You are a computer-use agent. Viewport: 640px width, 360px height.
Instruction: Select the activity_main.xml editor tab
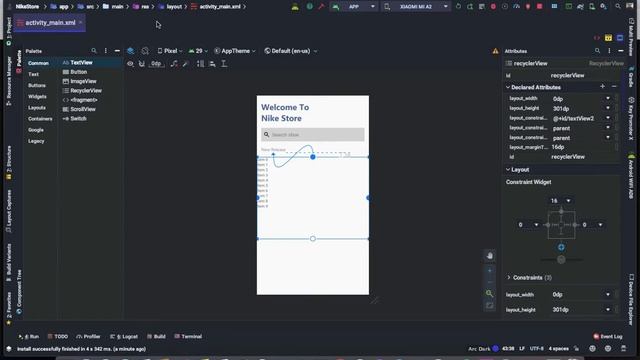coord(50,23)
